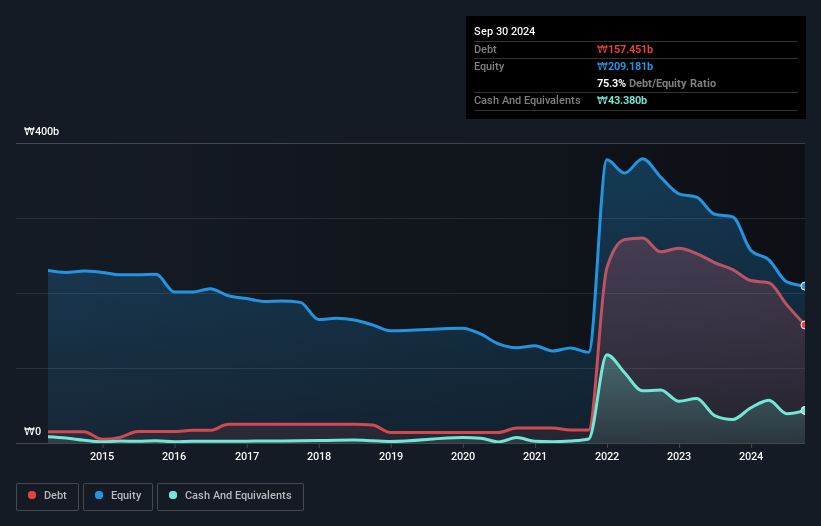
Task: Click the 2021 axis label
Action: pos(535,456)
